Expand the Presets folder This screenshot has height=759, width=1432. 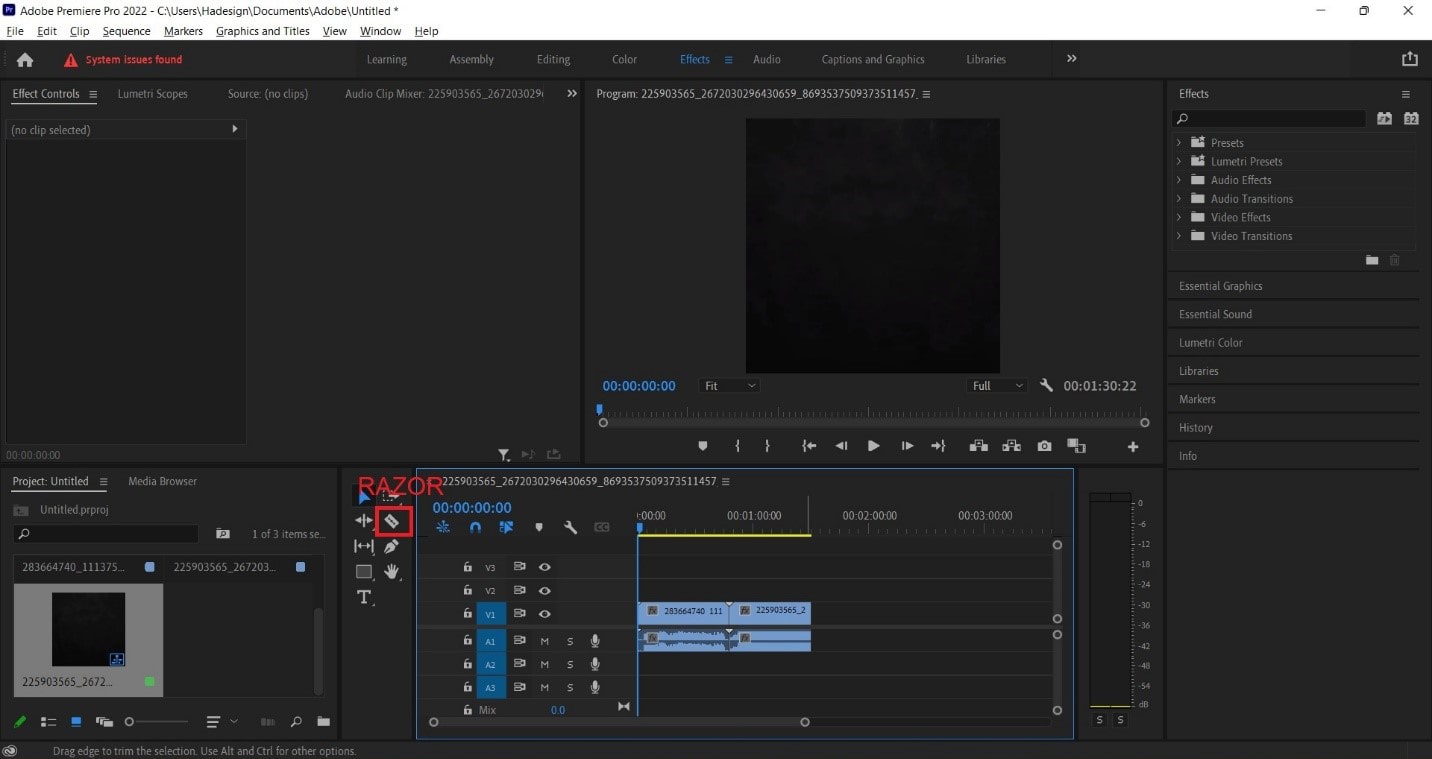pos(1179,143)
